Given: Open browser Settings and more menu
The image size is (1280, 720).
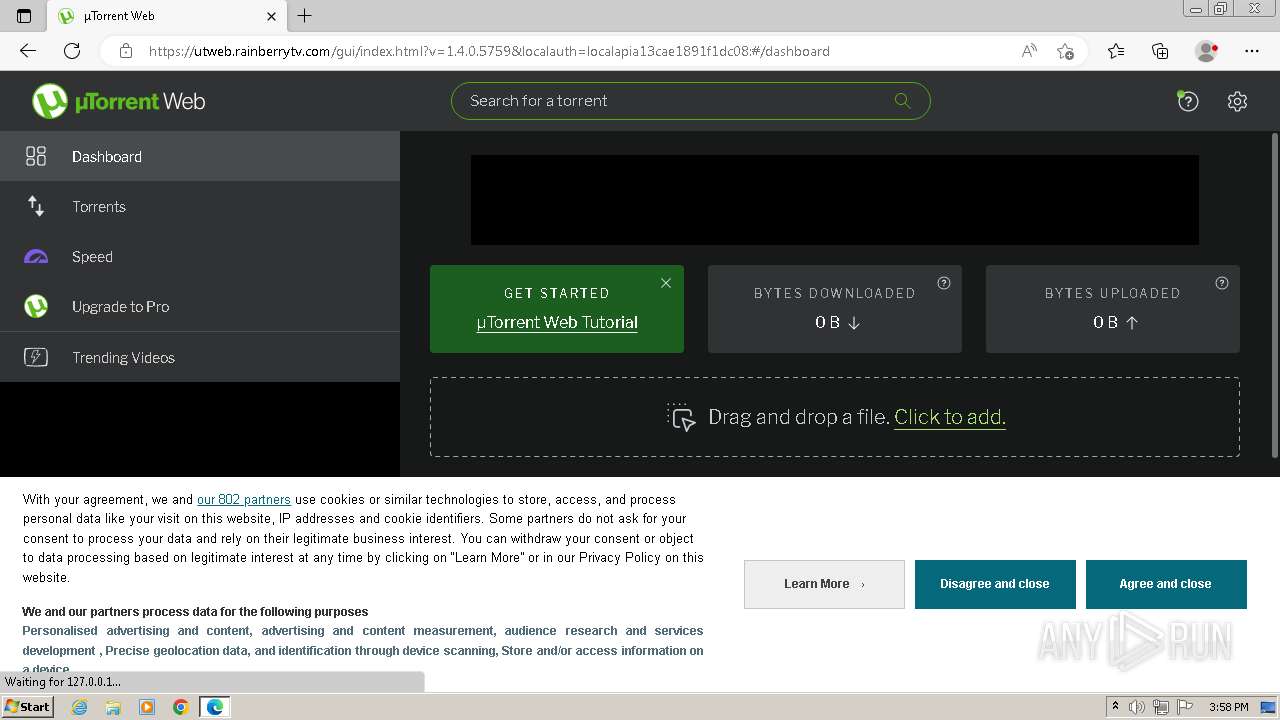Looking at the screenshot, I should point(1252,51).
